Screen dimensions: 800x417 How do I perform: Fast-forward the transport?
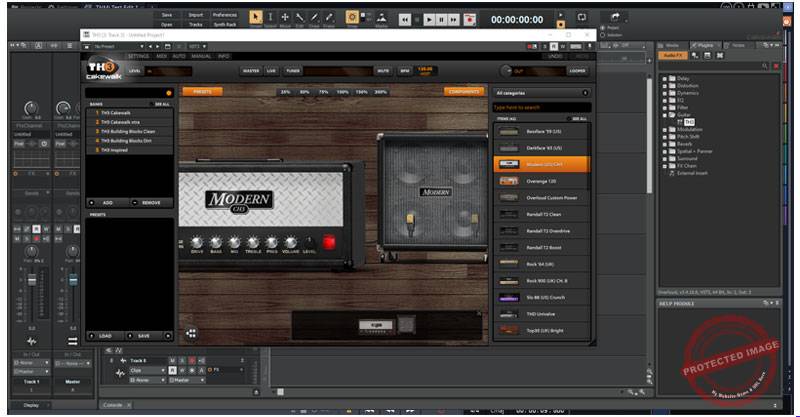(x=454, y=19)
